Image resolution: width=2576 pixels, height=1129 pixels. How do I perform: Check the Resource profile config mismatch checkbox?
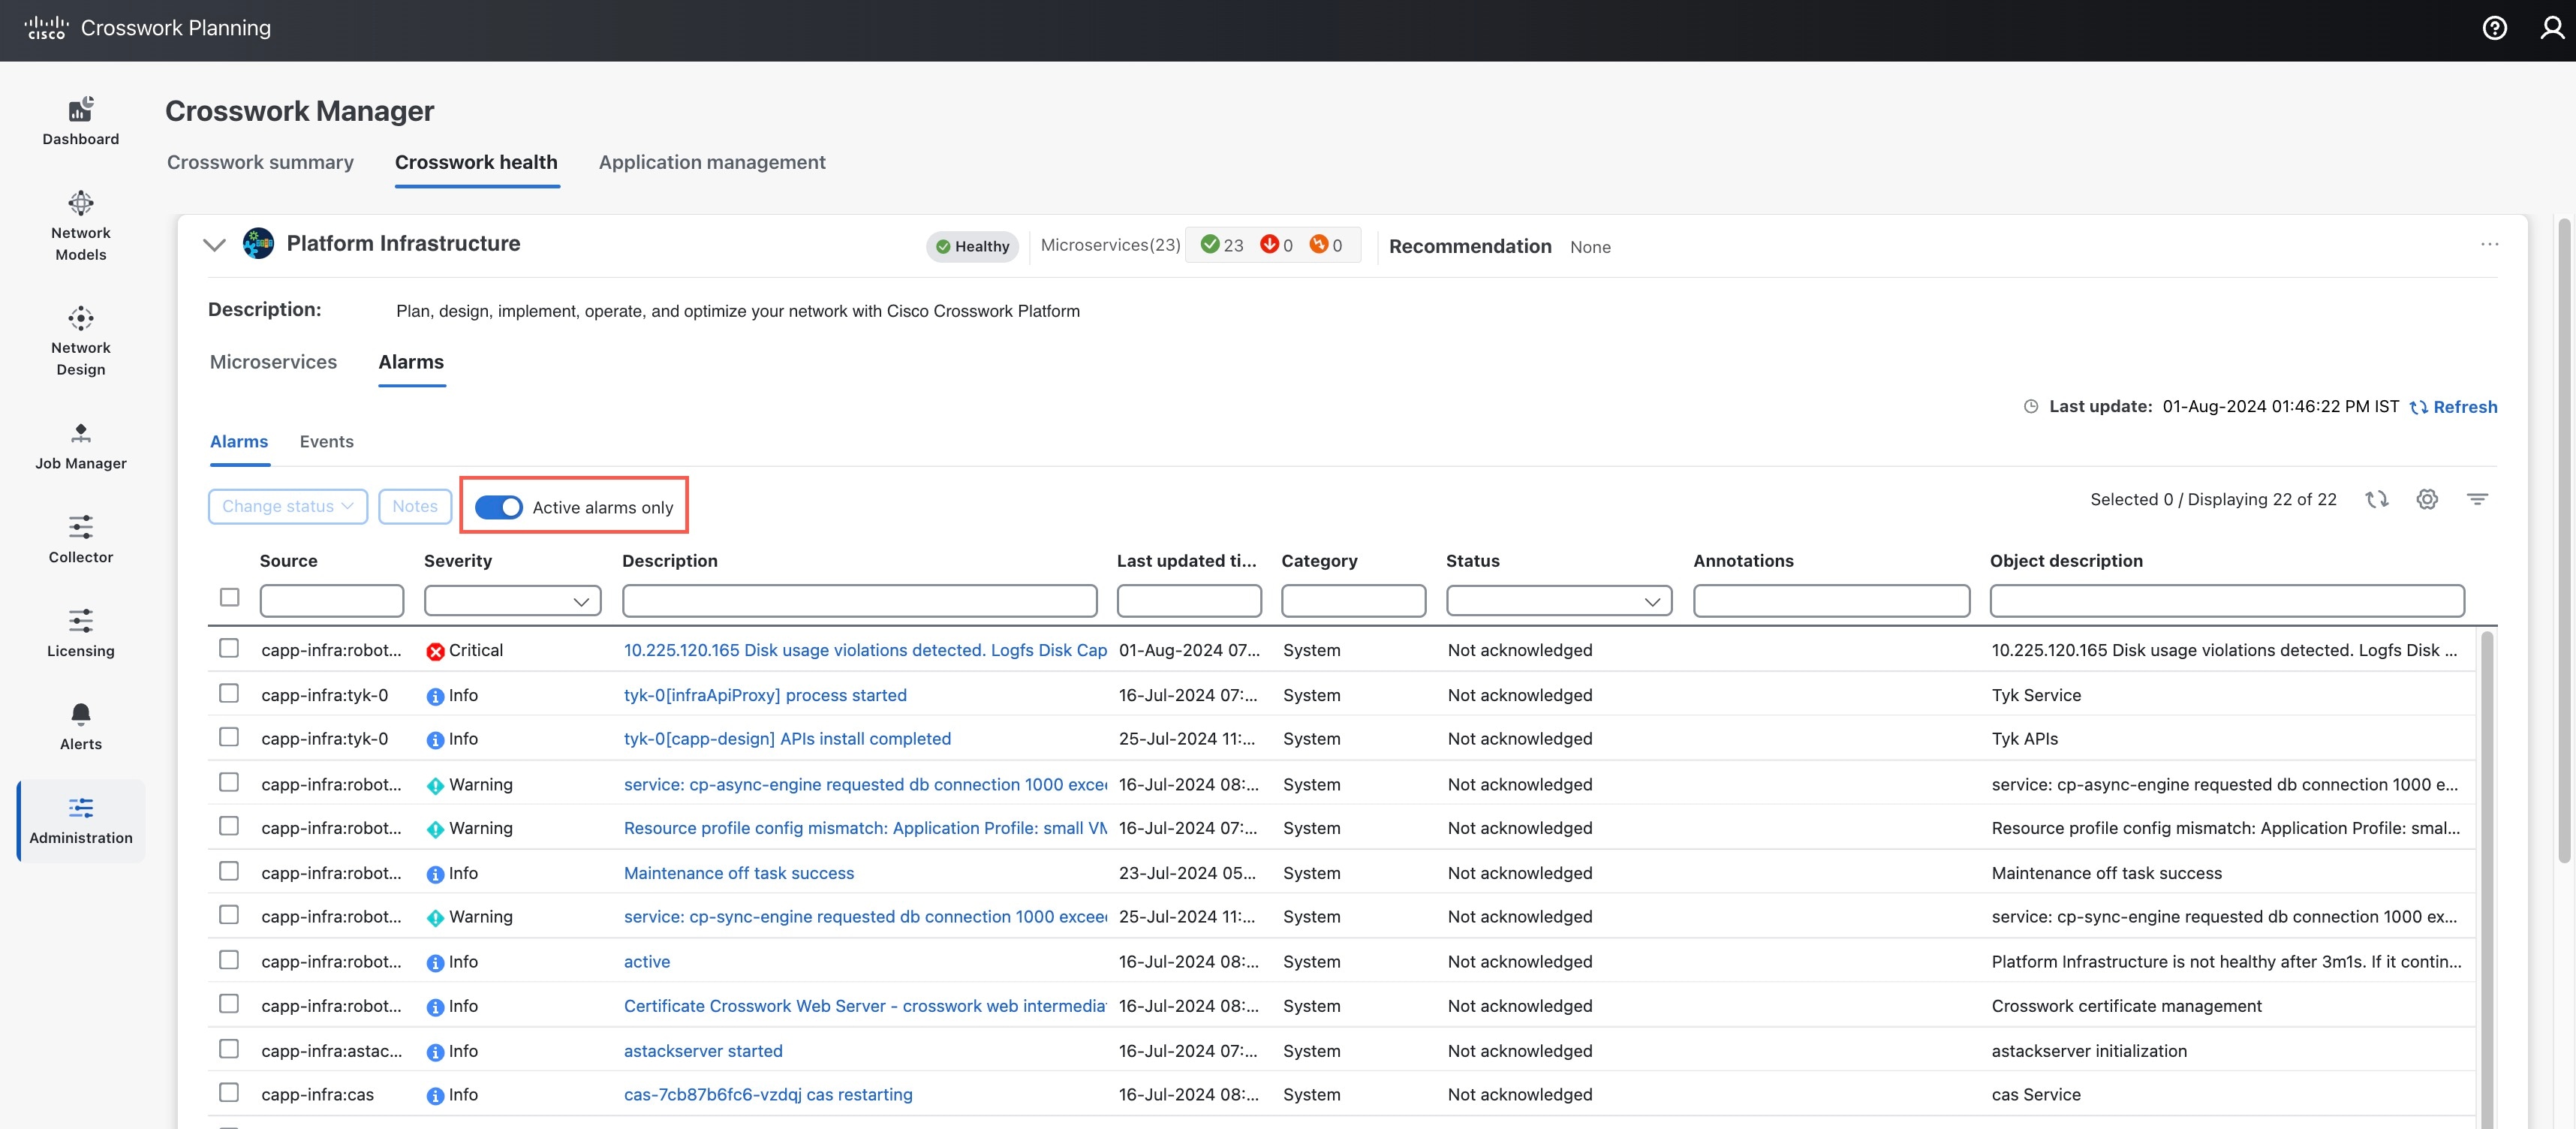click(x=229, y=826)
